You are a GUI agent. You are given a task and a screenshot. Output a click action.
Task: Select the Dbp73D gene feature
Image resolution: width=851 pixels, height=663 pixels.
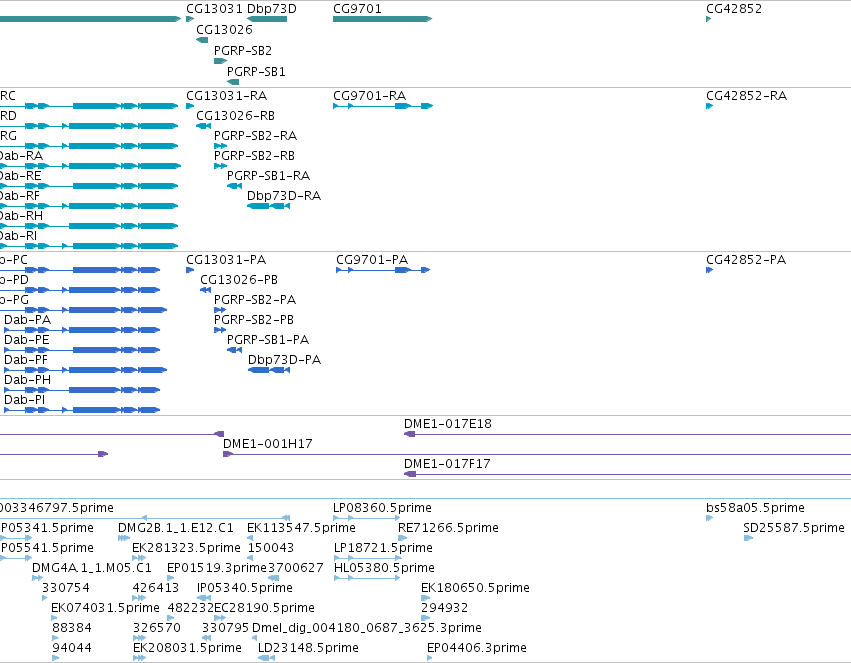click(267, 19)
